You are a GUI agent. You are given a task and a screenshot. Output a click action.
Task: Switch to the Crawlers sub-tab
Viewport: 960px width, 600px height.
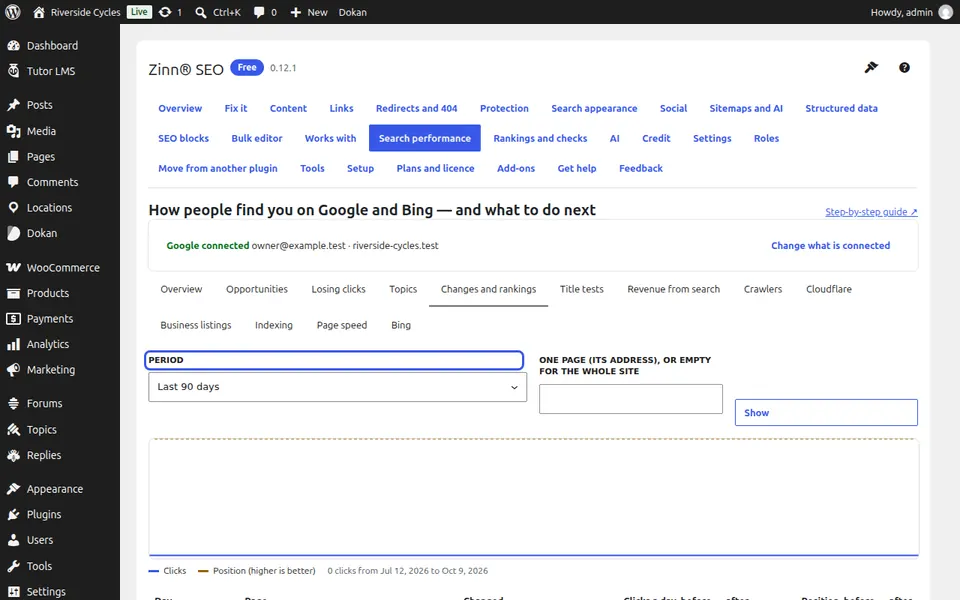tap(763, 289)
